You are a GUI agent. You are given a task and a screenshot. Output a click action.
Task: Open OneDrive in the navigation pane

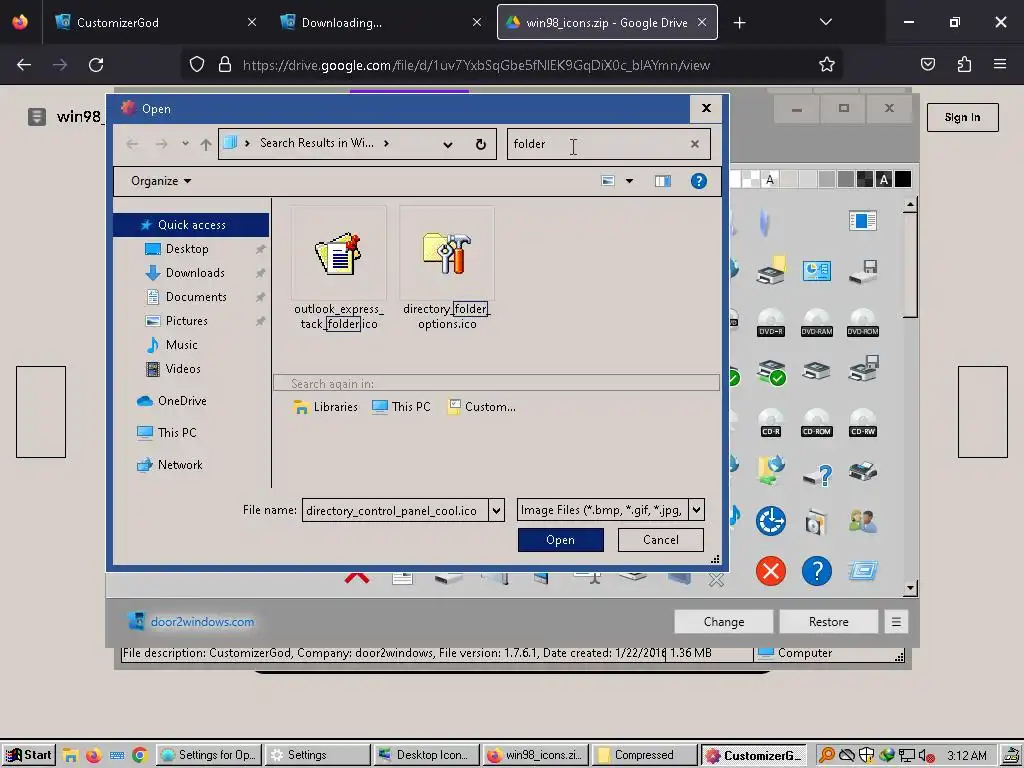182,401
